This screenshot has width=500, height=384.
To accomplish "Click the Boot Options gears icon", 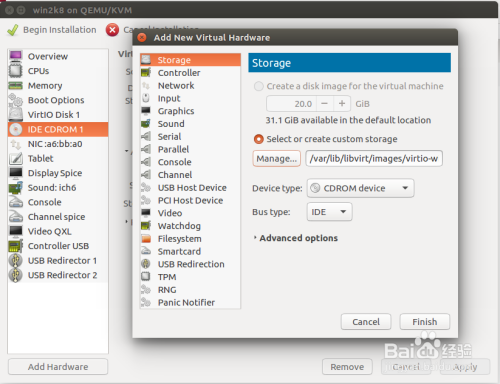I will [16, 100].
